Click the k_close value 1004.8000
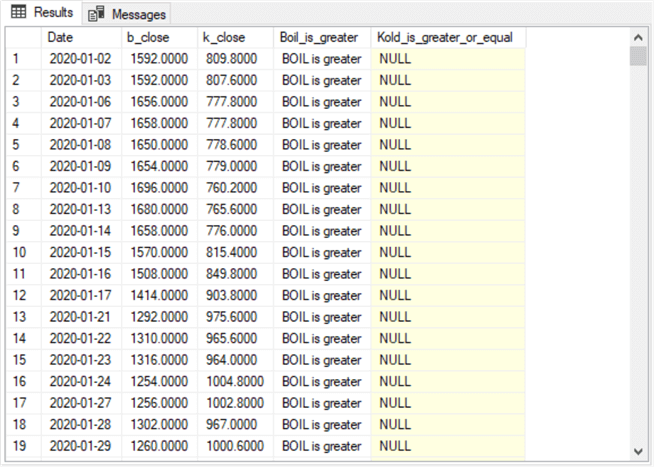Image resolution: width=654 pixels, height=467 pixels. pyautogui.click(x=235, y=382)
